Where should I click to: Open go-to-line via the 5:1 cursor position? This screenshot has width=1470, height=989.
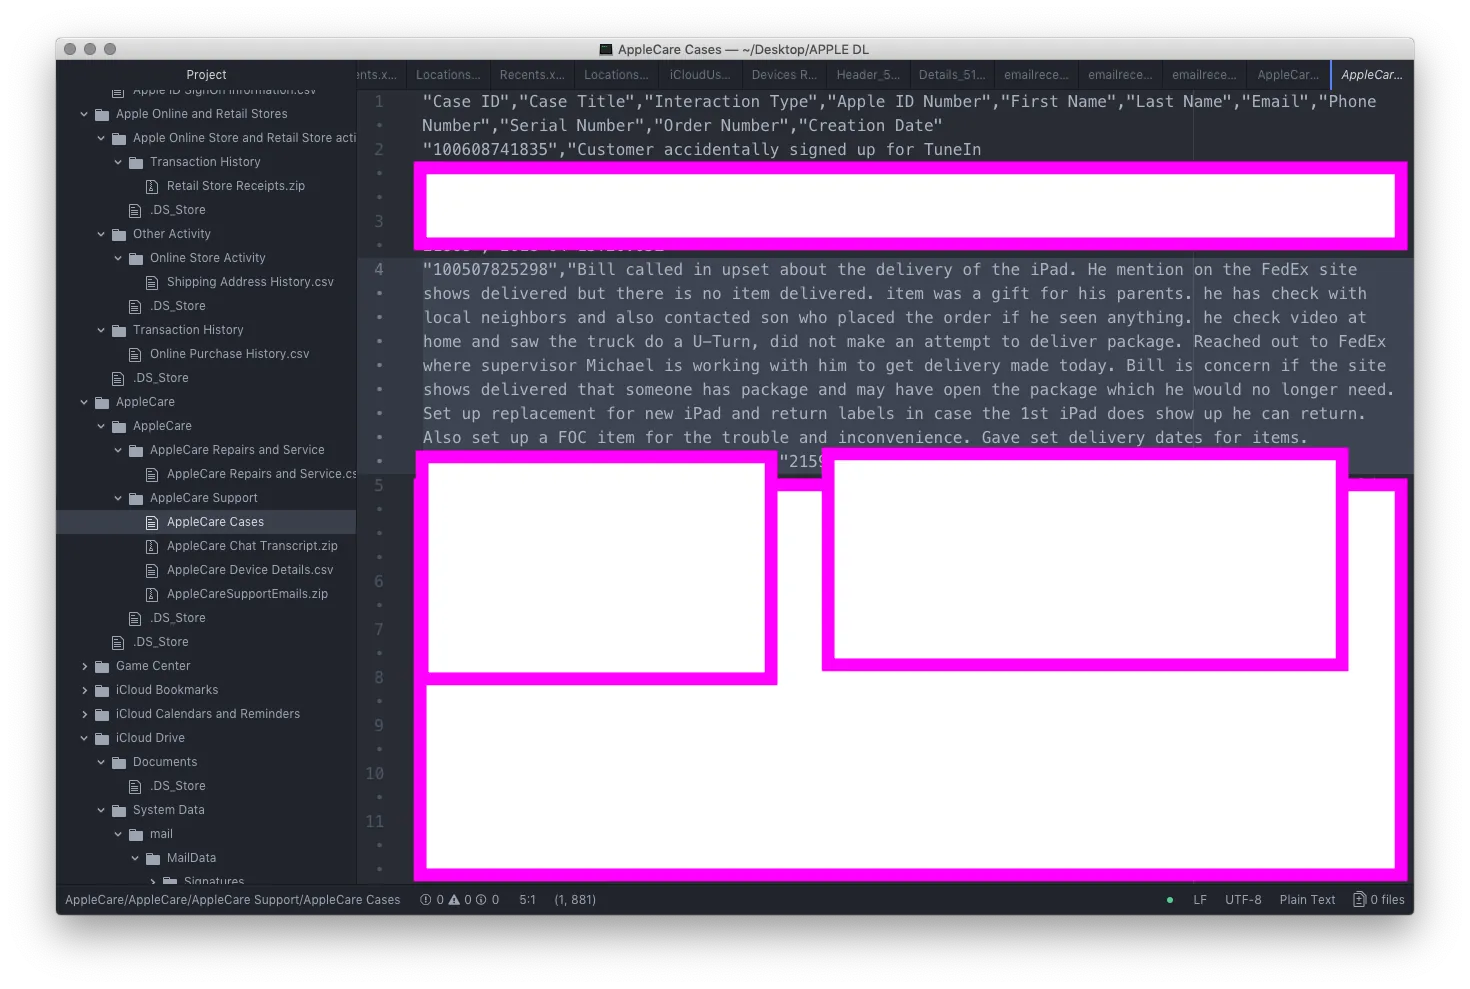(527, 900)
